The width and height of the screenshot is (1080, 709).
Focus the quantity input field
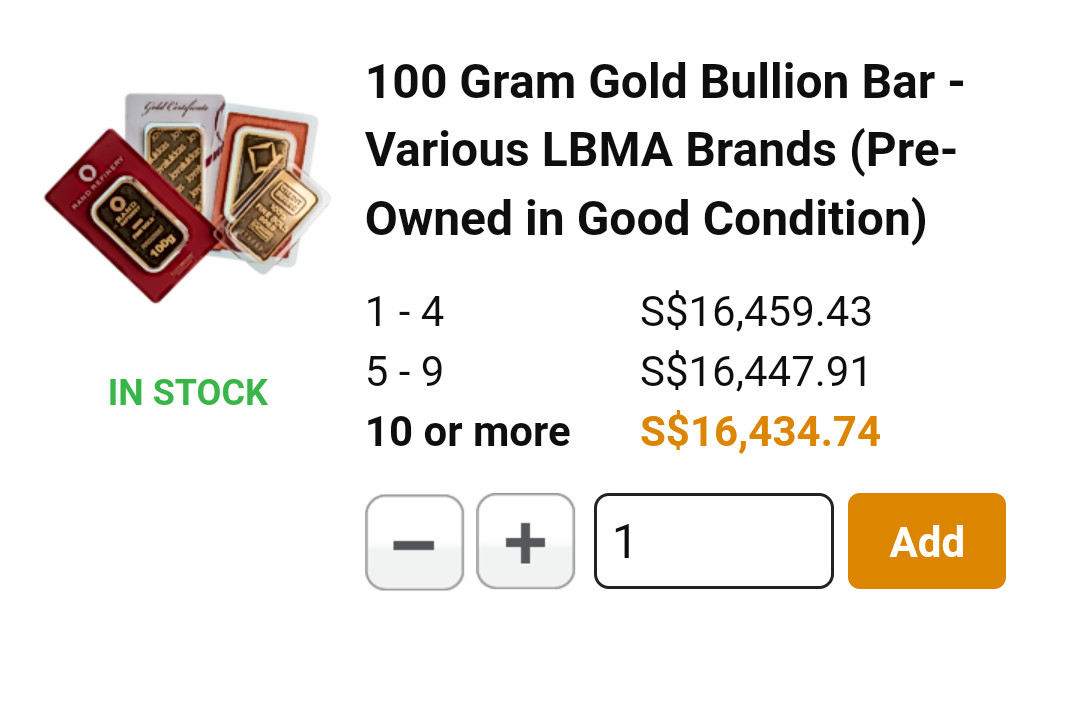click(x=713, y=541)
